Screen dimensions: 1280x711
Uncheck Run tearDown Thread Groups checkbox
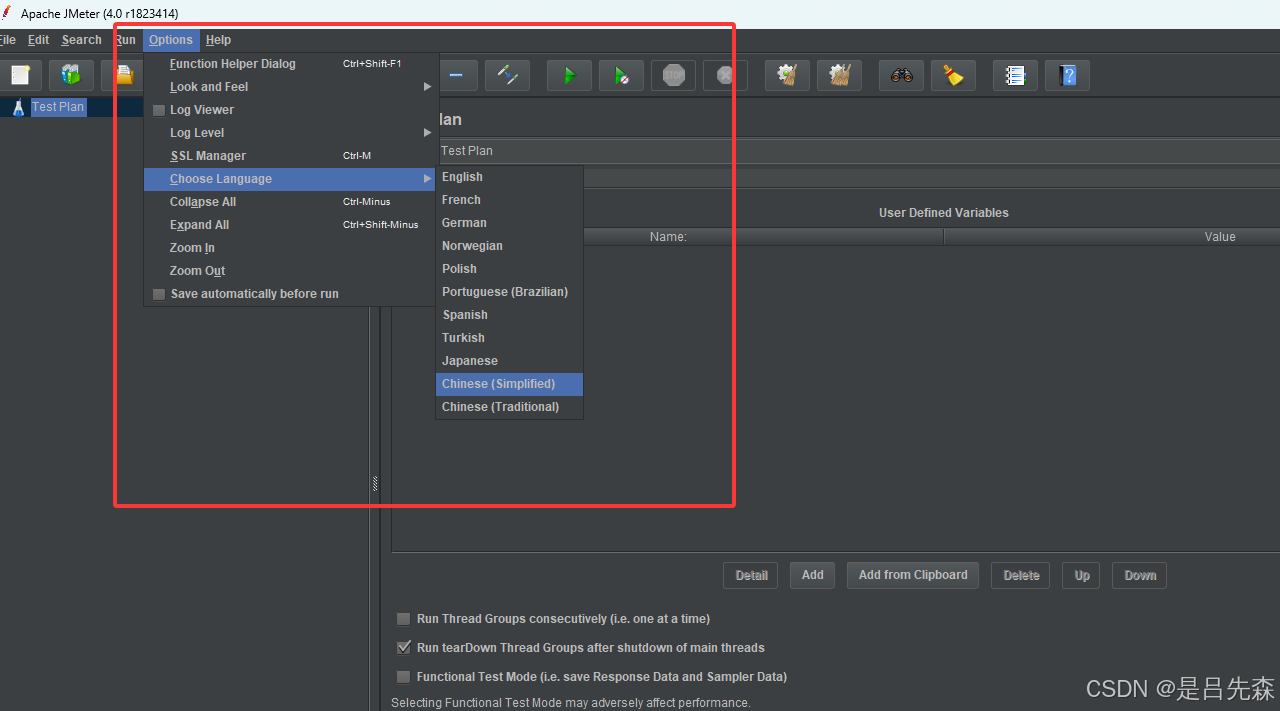point(404,648)
